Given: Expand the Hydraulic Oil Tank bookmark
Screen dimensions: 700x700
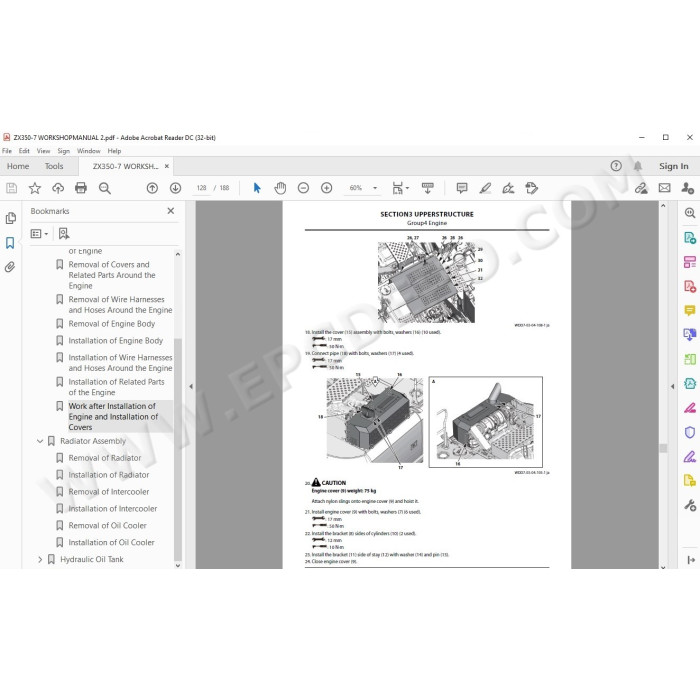Looking at the screenshot, I should tap(40, 559).
